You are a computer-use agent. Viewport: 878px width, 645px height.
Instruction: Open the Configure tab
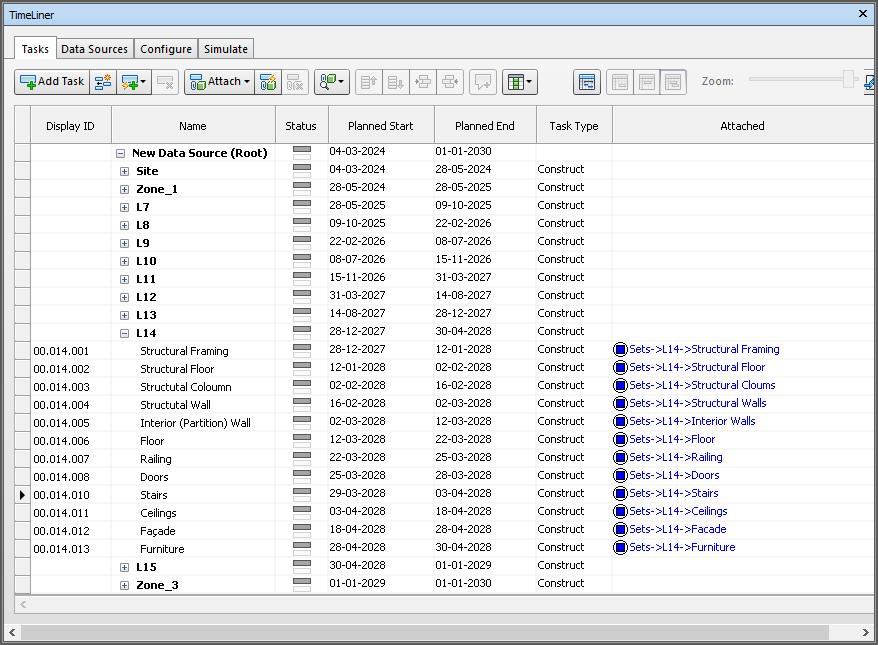pos(166,49)
